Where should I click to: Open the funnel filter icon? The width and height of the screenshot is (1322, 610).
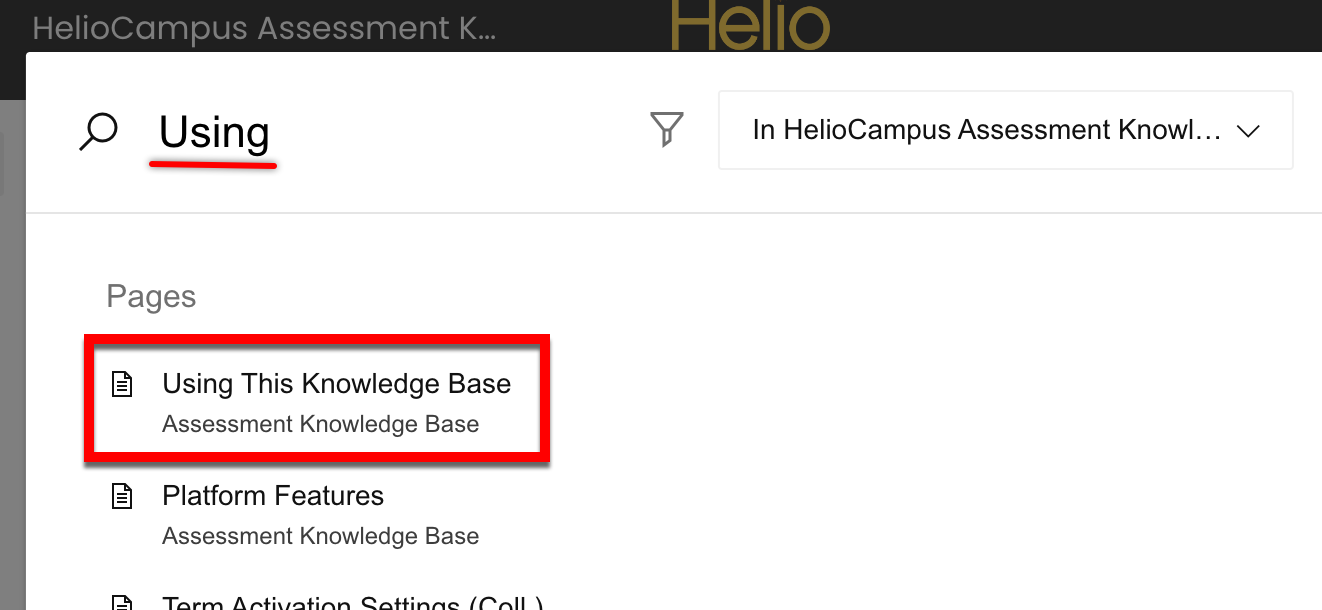click(x=667, y=130)
